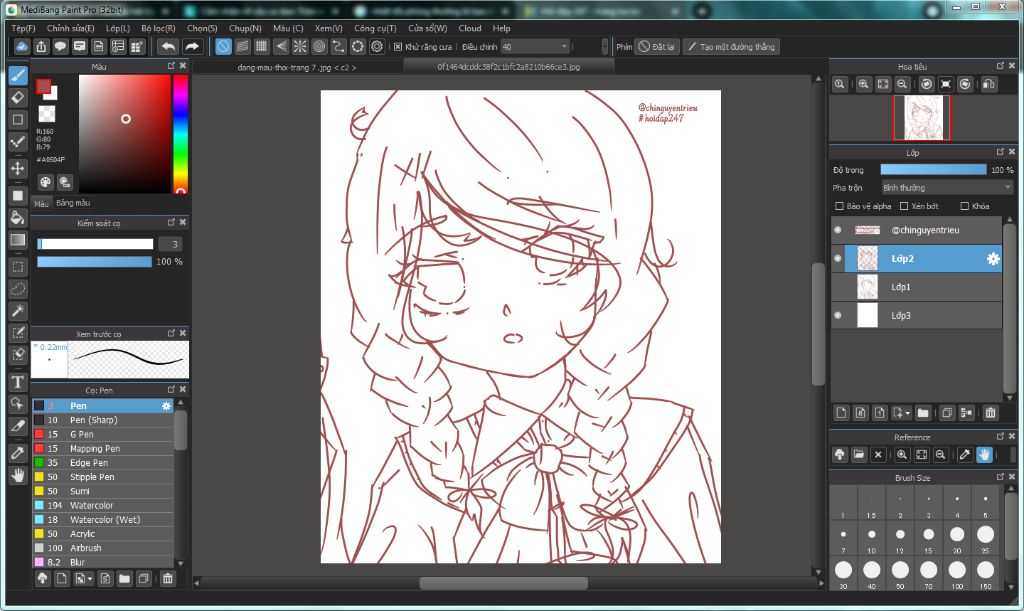Select eyedropper in Reference panel
1024x611 pixels.
965,454
